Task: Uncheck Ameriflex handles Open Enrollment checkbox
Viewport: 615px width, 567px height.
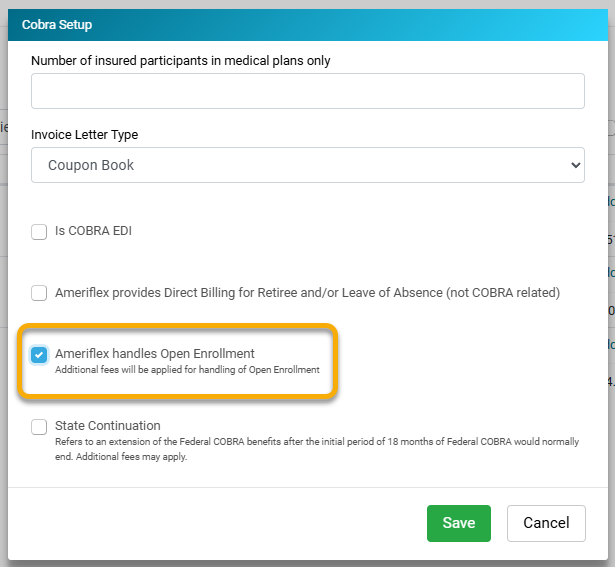Action: click(39, 355)
